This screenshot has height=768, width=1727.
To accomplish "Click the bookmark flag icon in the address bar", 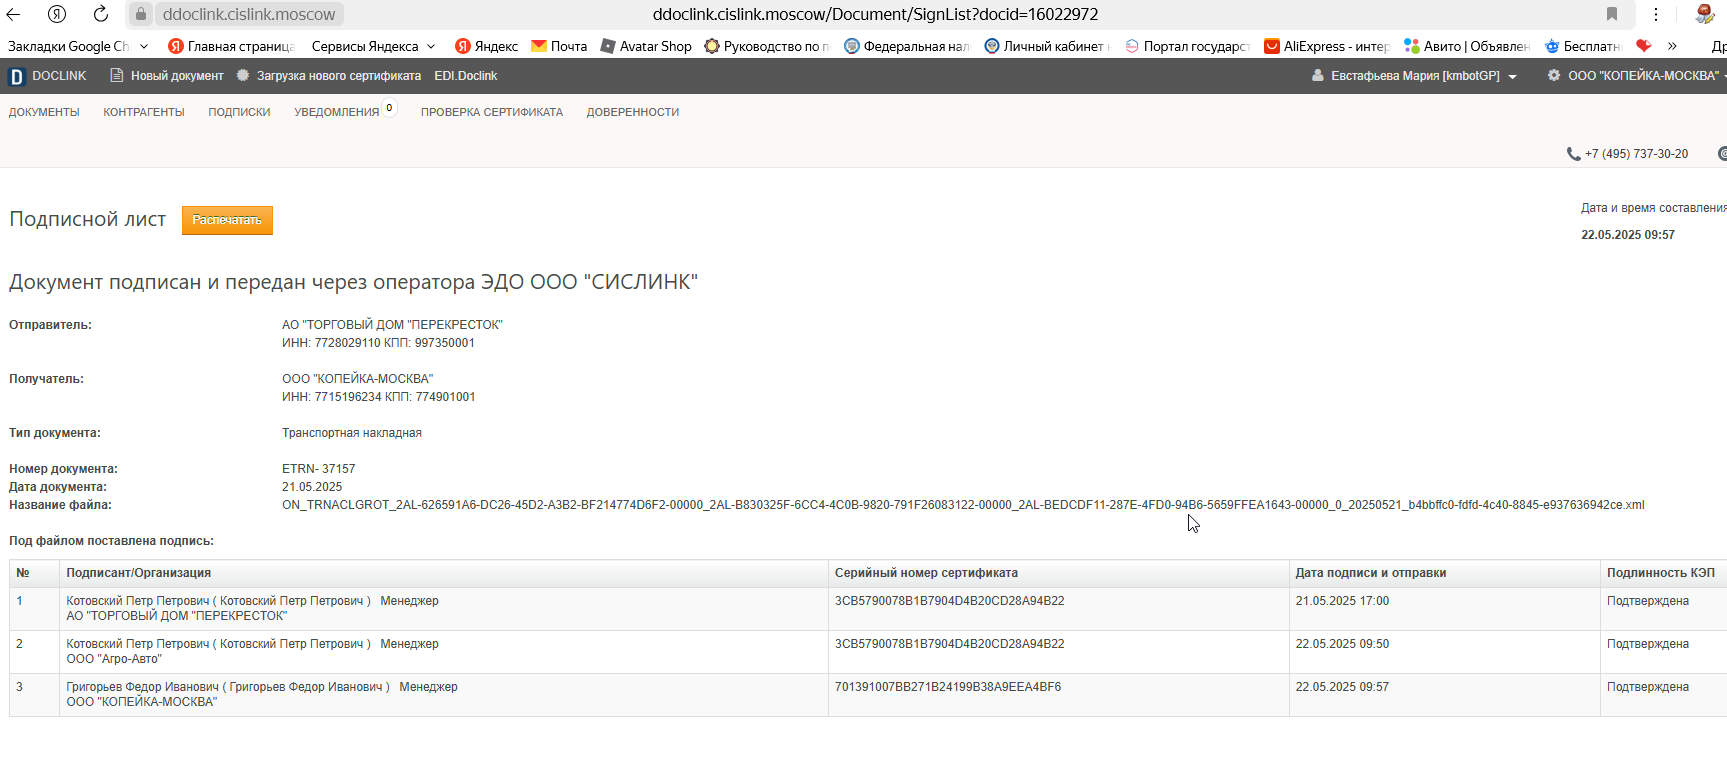I will point(1612,14).
